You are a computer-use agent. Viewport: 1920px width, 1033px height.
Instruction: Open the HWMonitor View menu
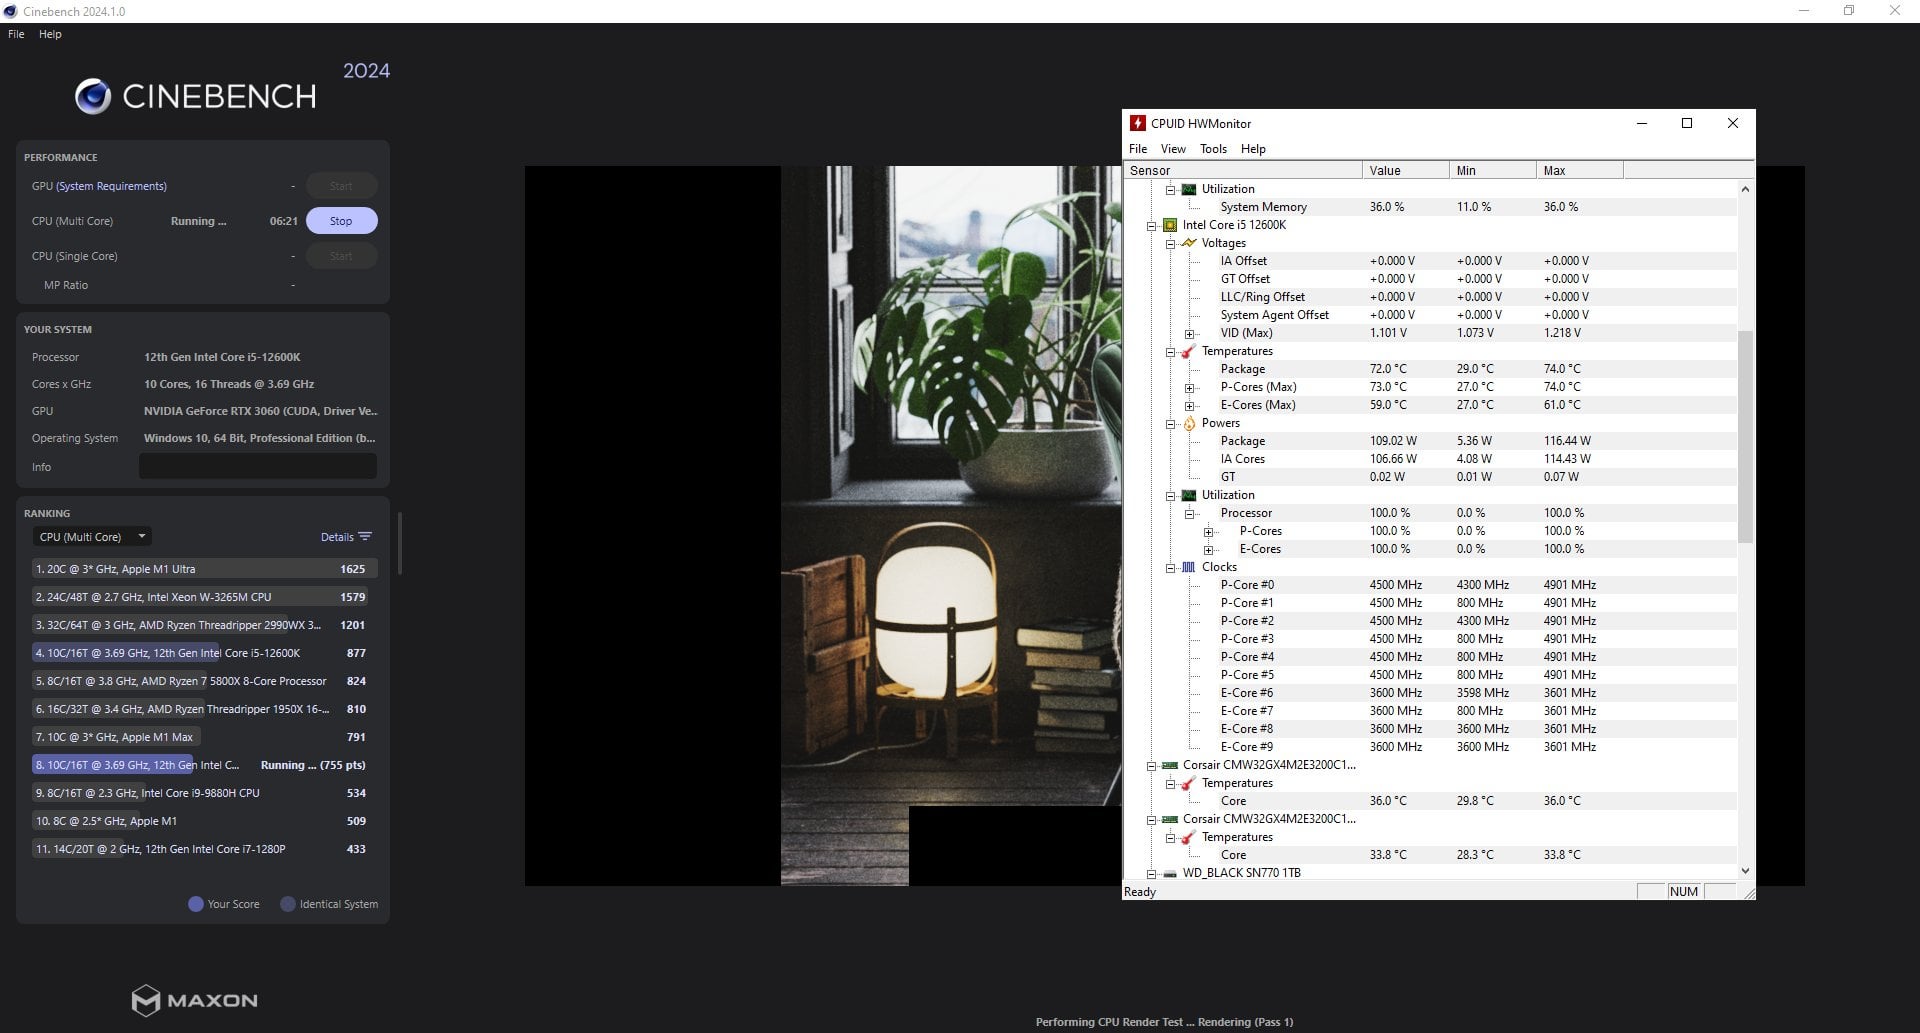[x=1173, y=149]
